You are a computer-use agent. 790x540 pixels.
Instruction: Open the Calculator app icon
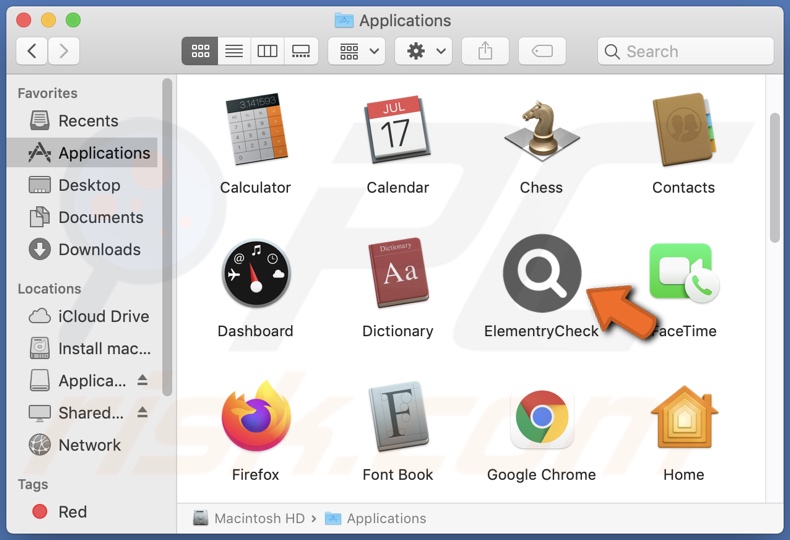pos(256,129)
